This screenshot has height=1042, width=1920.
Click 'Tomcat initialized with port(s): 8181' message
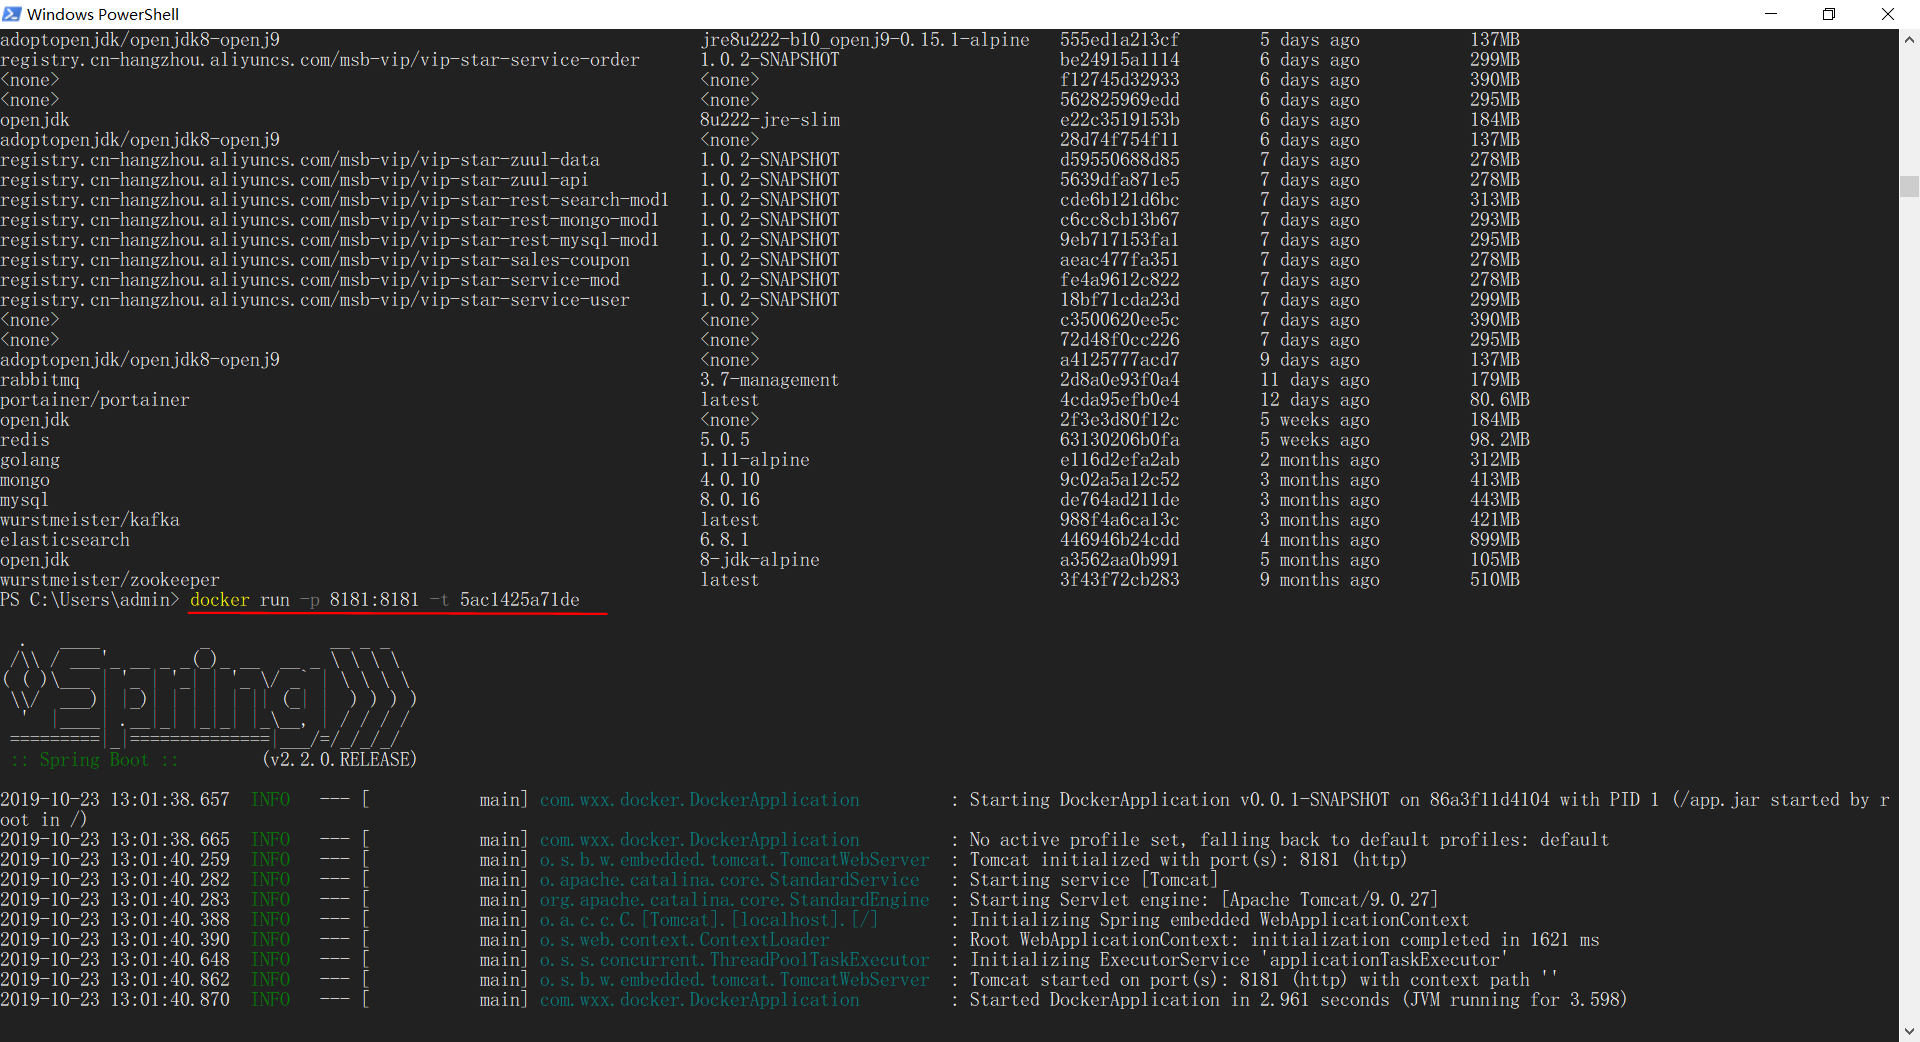pos(1188,860)
